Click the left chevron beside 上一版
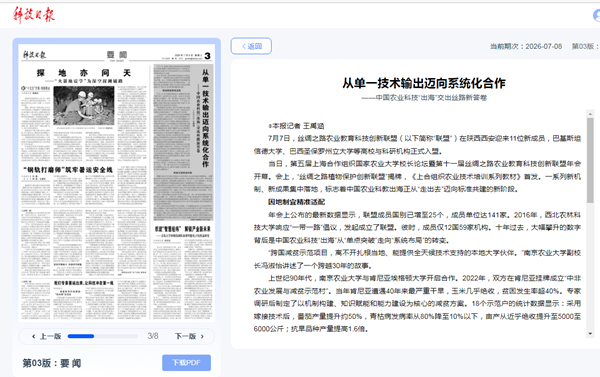This screenshot has width=600, height=377. (x=34, y=336)
